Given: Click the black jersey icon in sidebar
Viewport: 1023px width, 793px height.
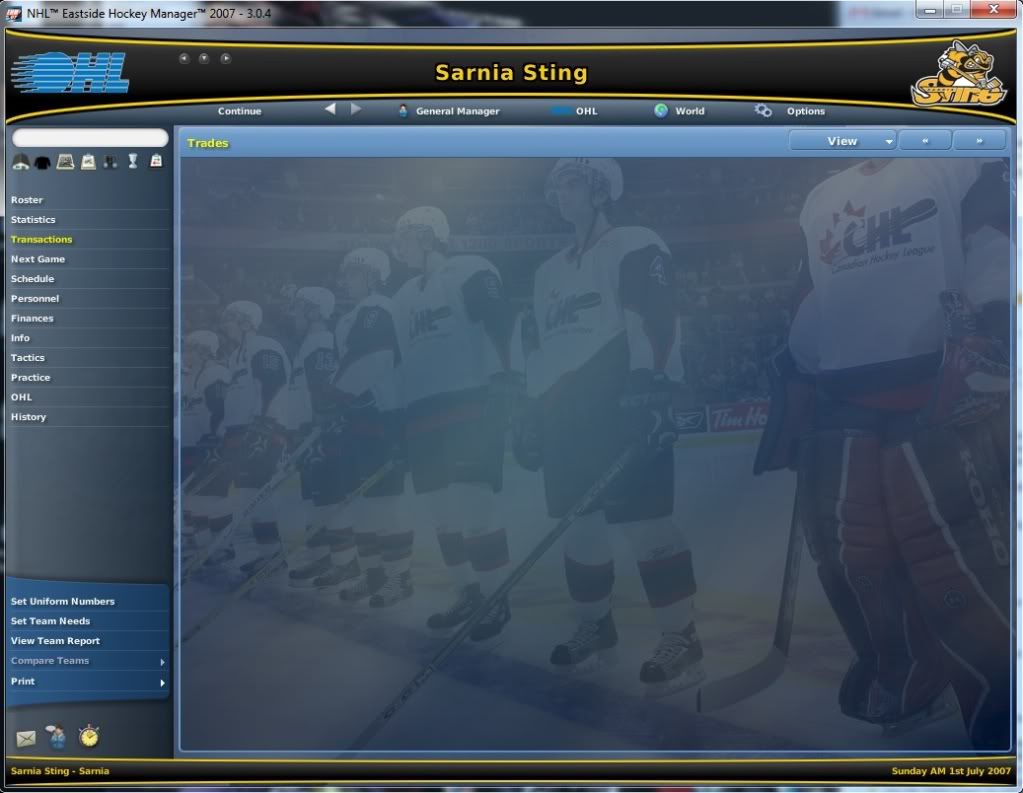Looking at the screenshot, I should 42,161.
